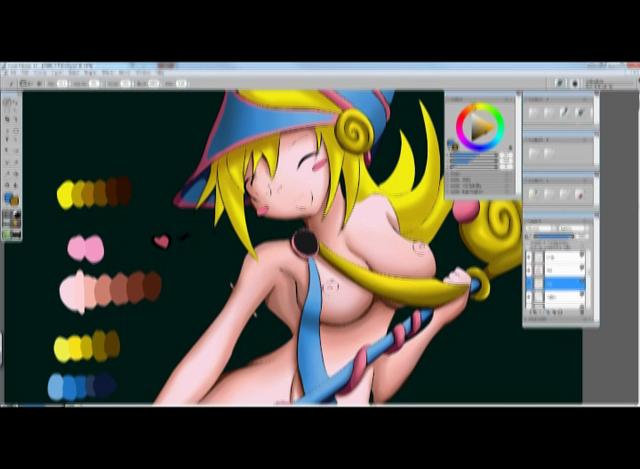Viewport: 640px width, 469px height.
Task: Select the Brush tool in the toolbox
Action: coord(8,102)
